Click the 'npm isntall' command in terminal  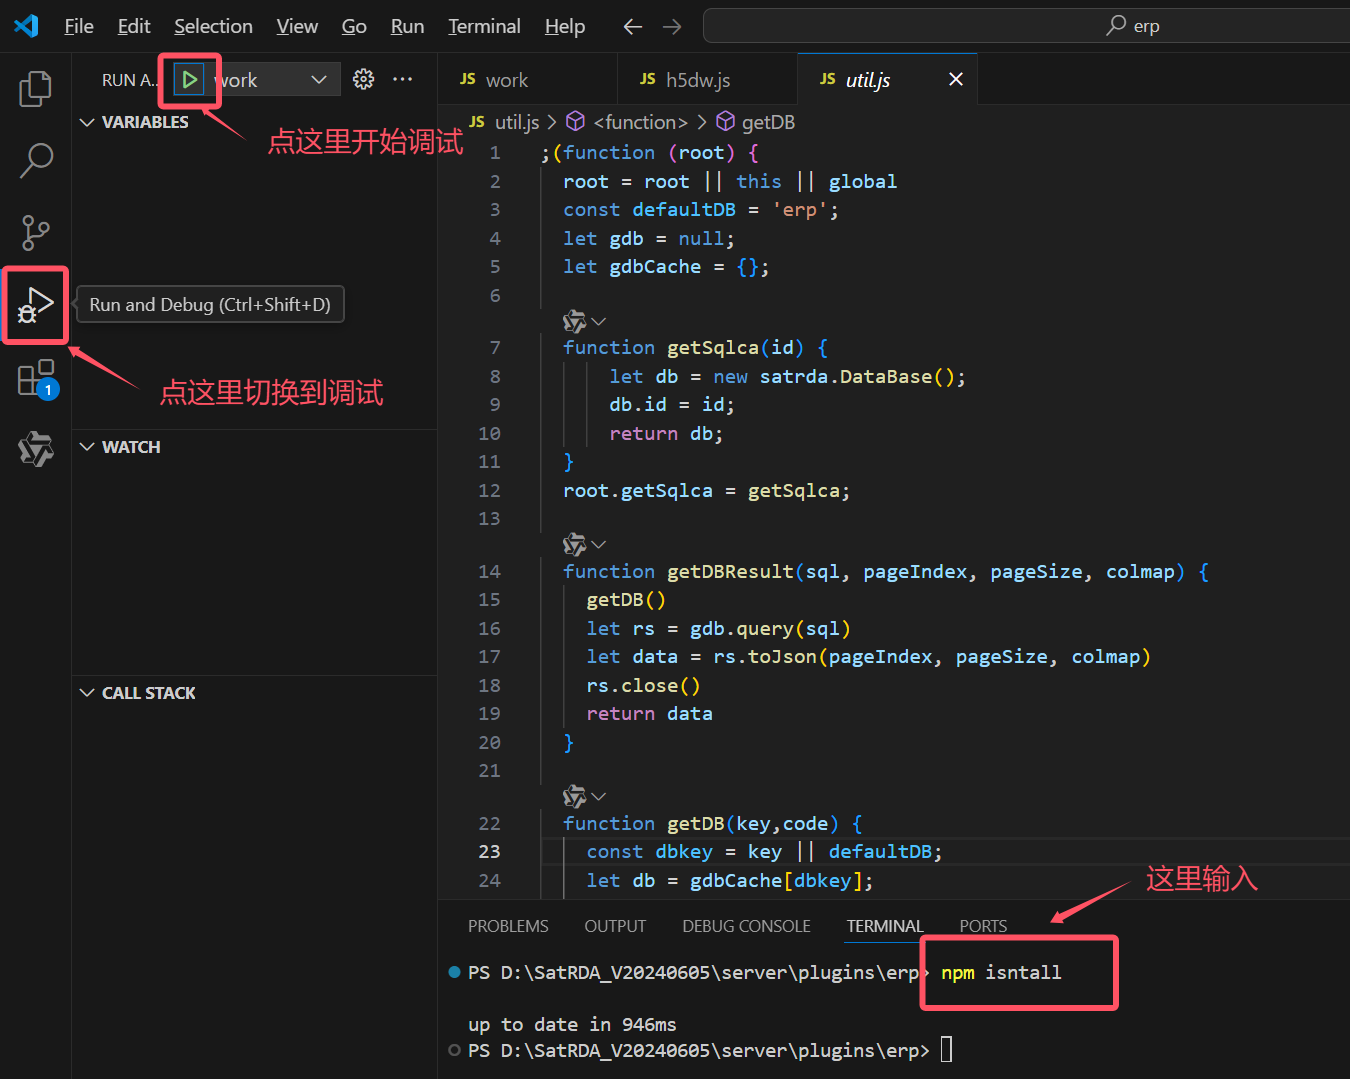point(1001,972)
